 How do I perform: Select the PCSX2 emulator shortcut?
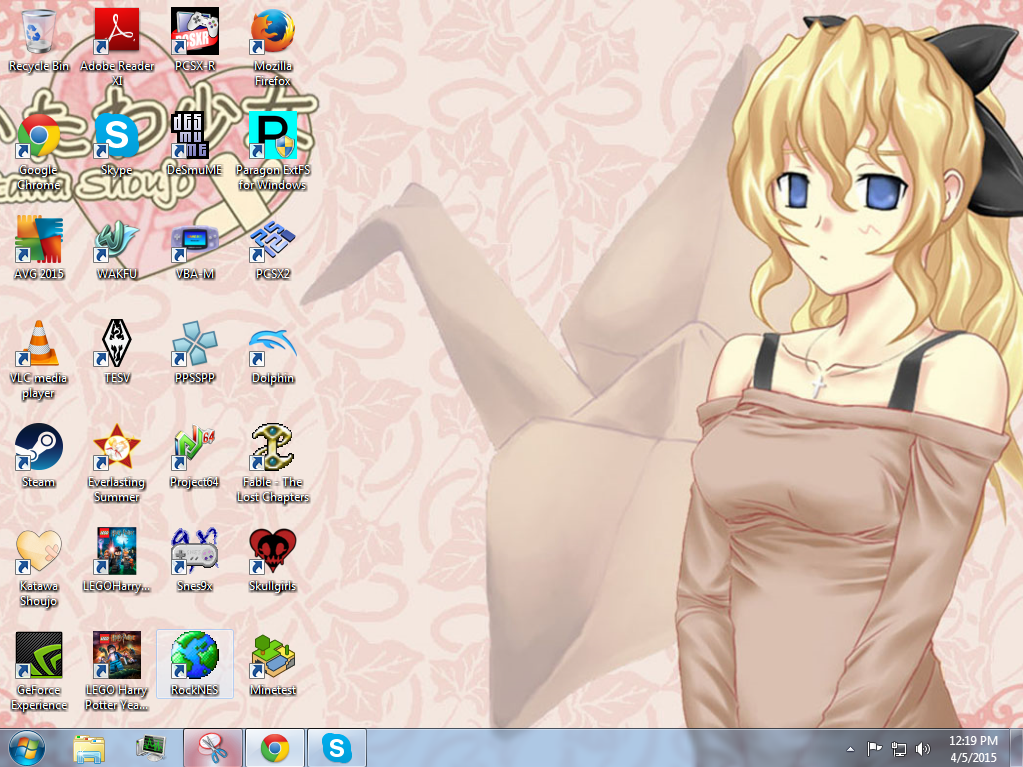[273, 248]
